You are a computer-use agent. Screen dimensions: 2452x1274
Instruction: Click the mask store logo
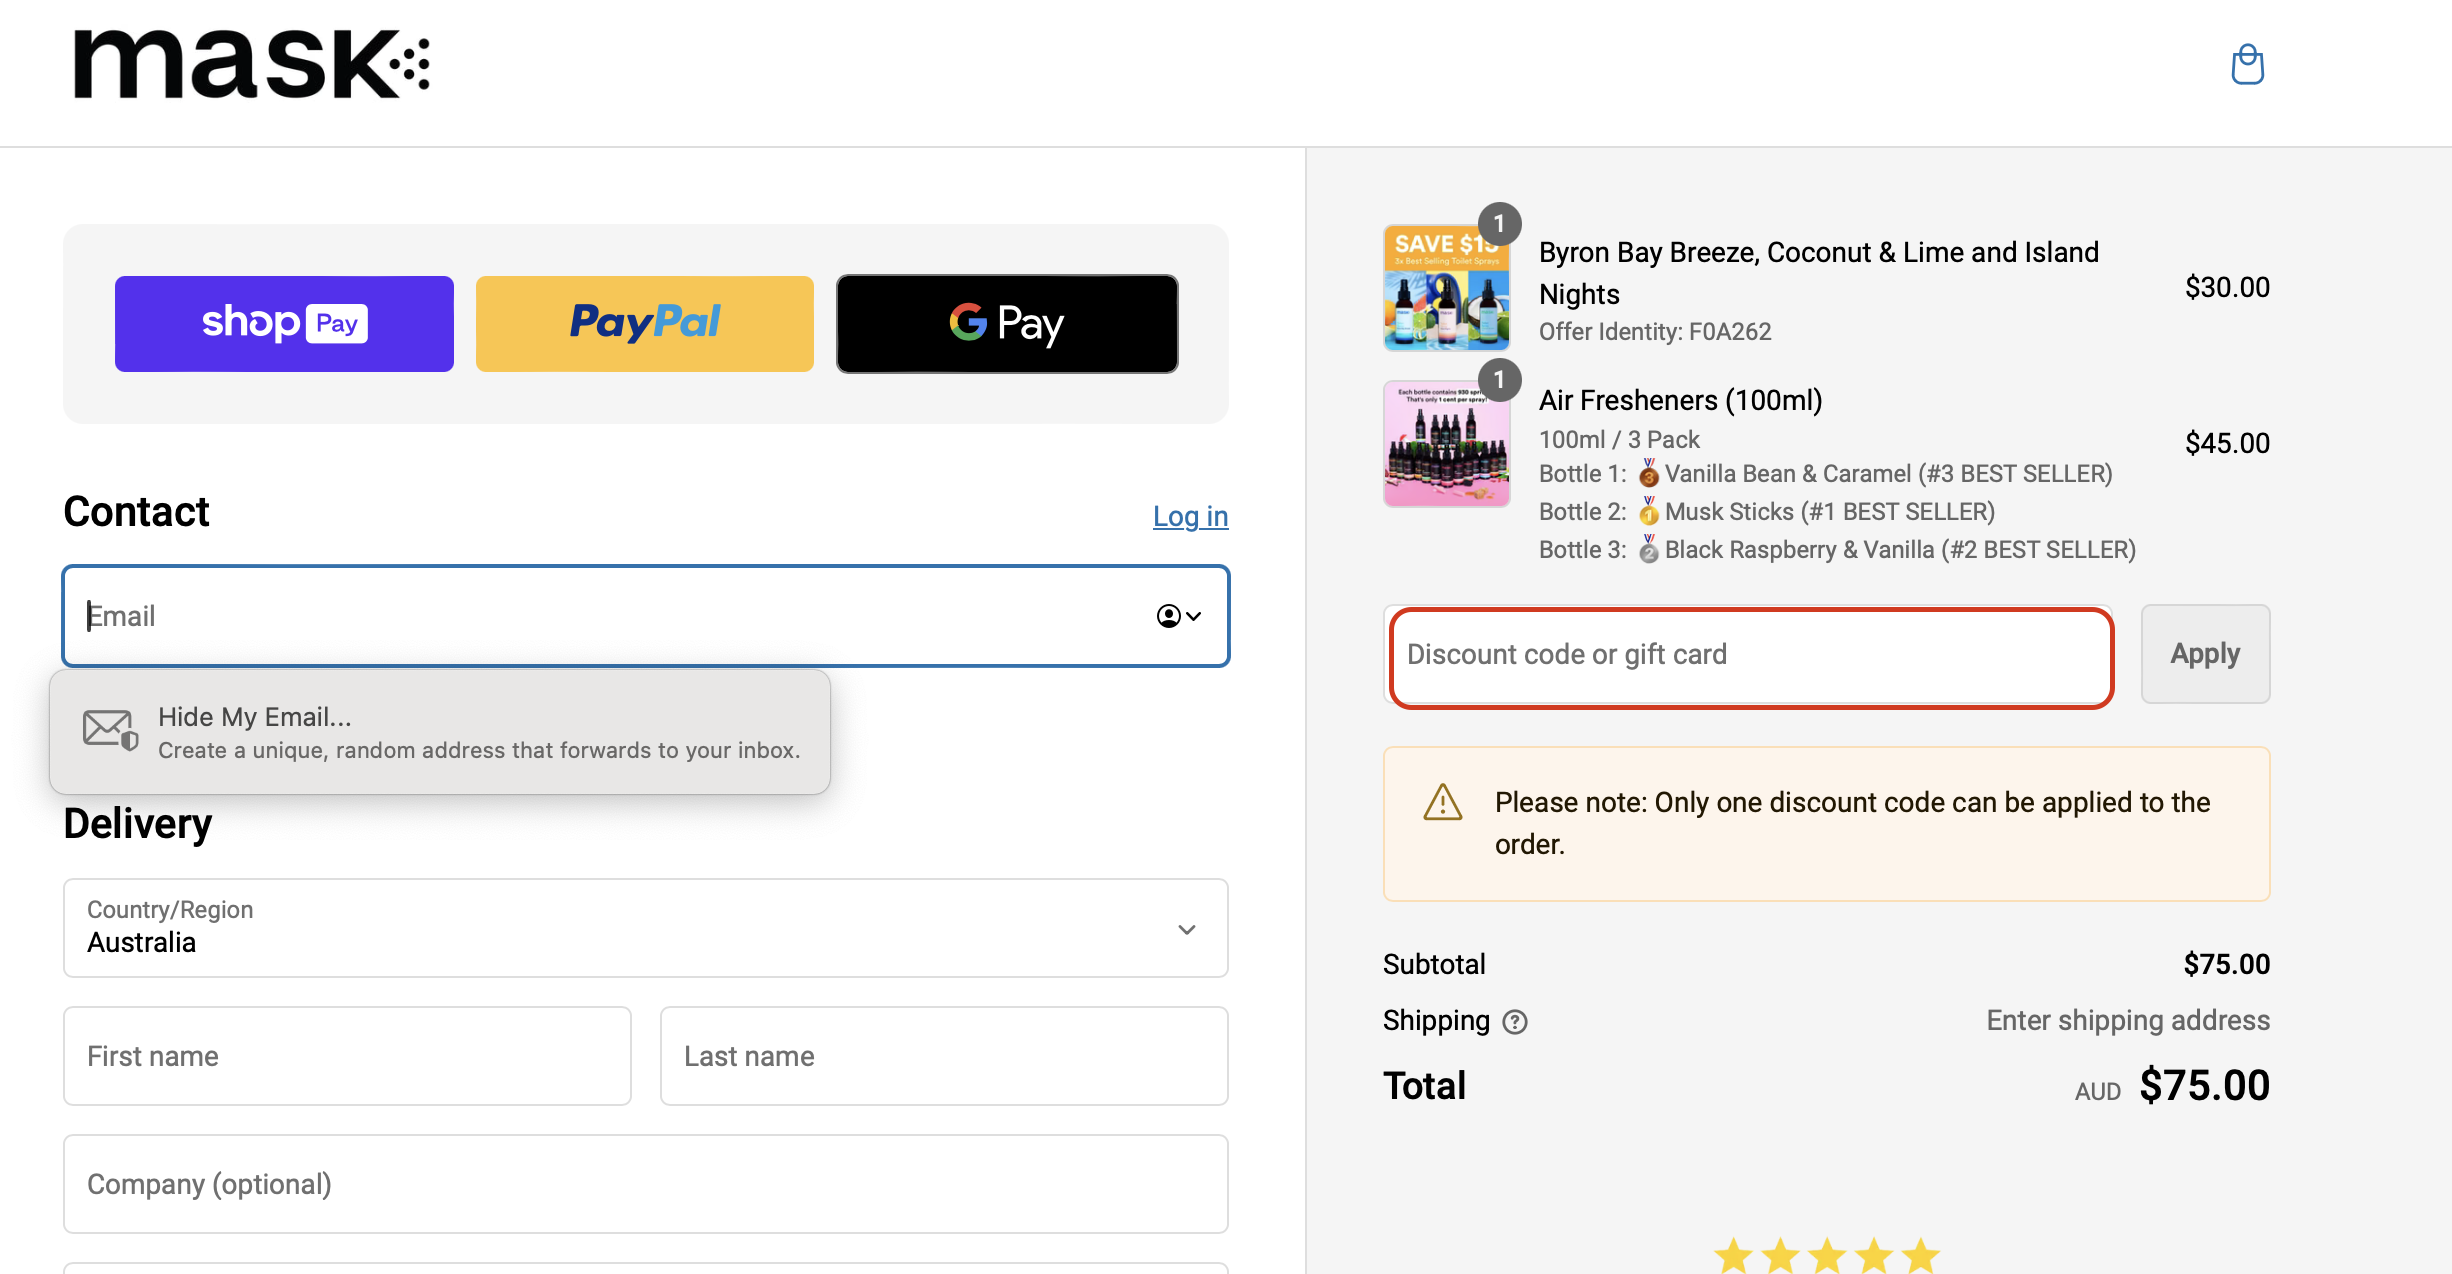pyautogui.click(x=250, y=65)
